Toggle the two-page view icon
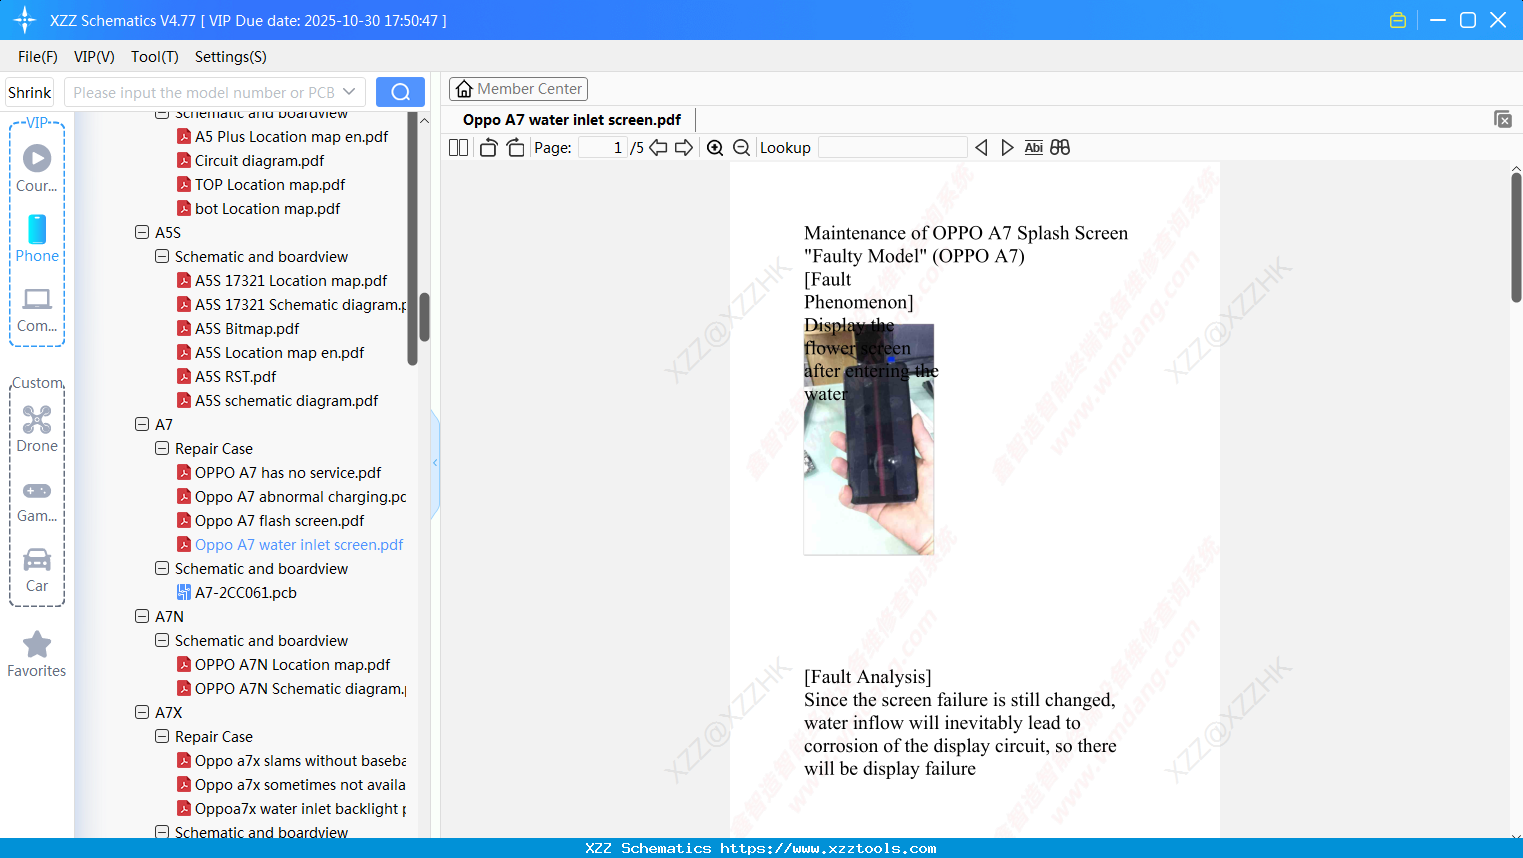Screen dimensions: 1523x858 [x=458, y=148]
